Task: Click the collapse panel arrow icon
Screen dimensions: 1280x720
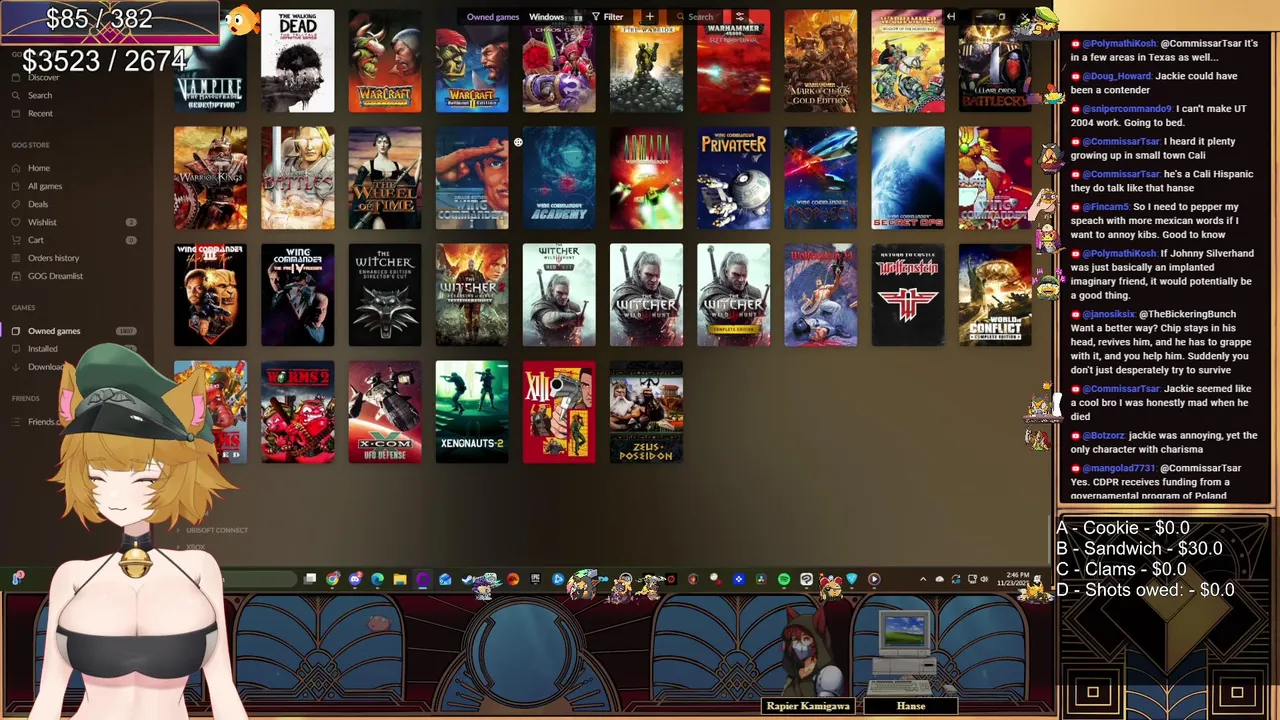Action: [x=951, y=17]
